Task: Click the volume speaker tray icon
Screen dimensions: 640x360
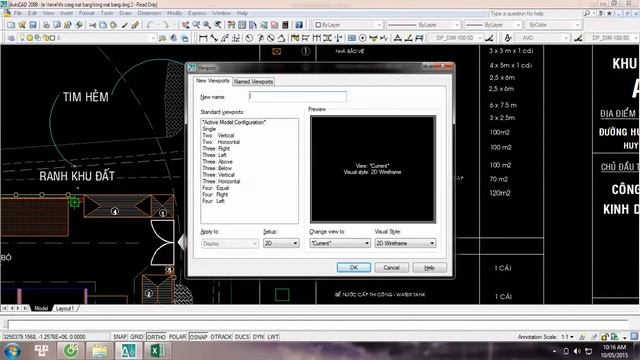Action: click(577, 351)
